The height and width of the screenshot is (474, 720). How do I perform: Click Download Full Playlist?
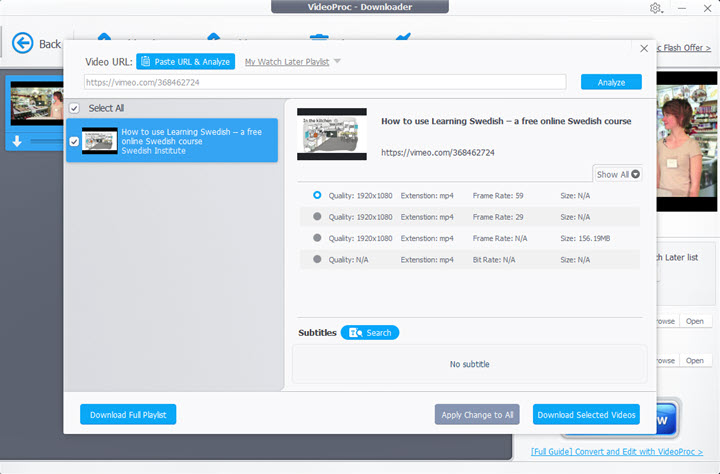coord(128,415)
